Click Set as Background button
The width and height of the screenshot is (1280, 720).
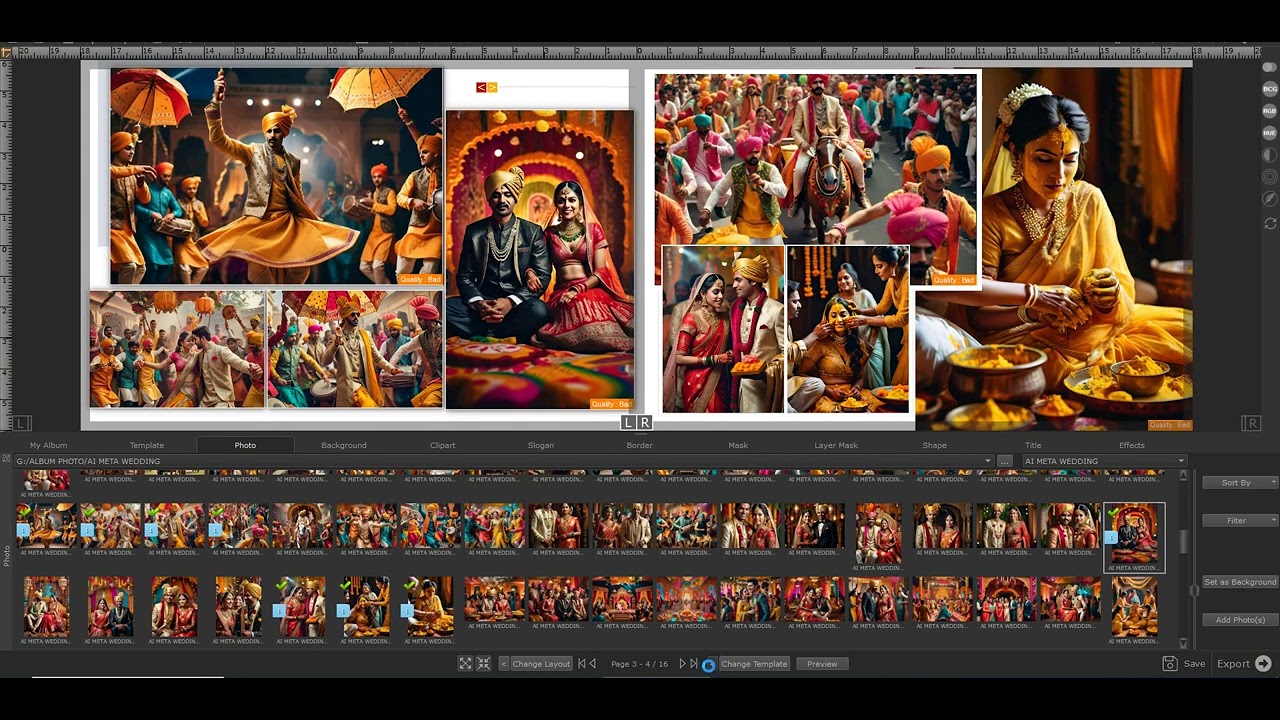pos(1240,582)
